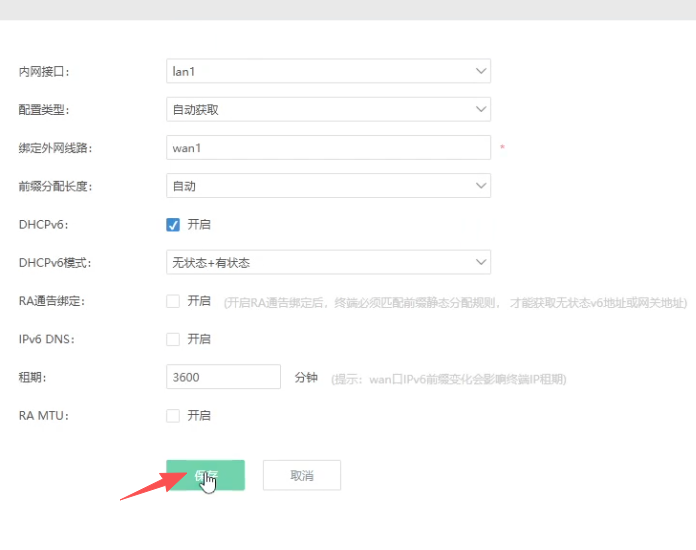This screenshot has width=696, height=550.
Task: Click the green 保存 button
Action: [205, 475]
